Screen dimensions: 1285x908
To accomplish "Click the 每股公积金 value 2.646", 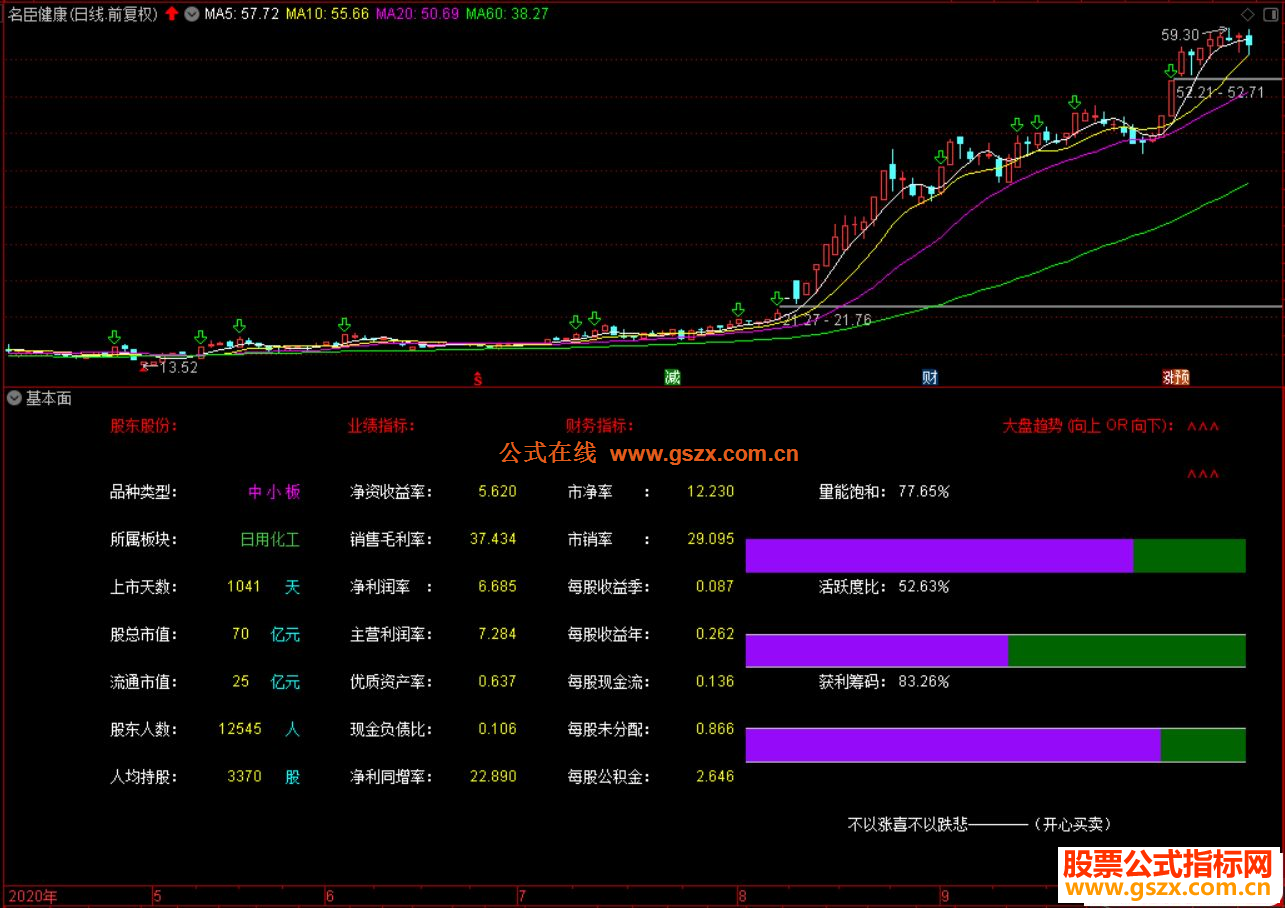I will tap(715, 776).
